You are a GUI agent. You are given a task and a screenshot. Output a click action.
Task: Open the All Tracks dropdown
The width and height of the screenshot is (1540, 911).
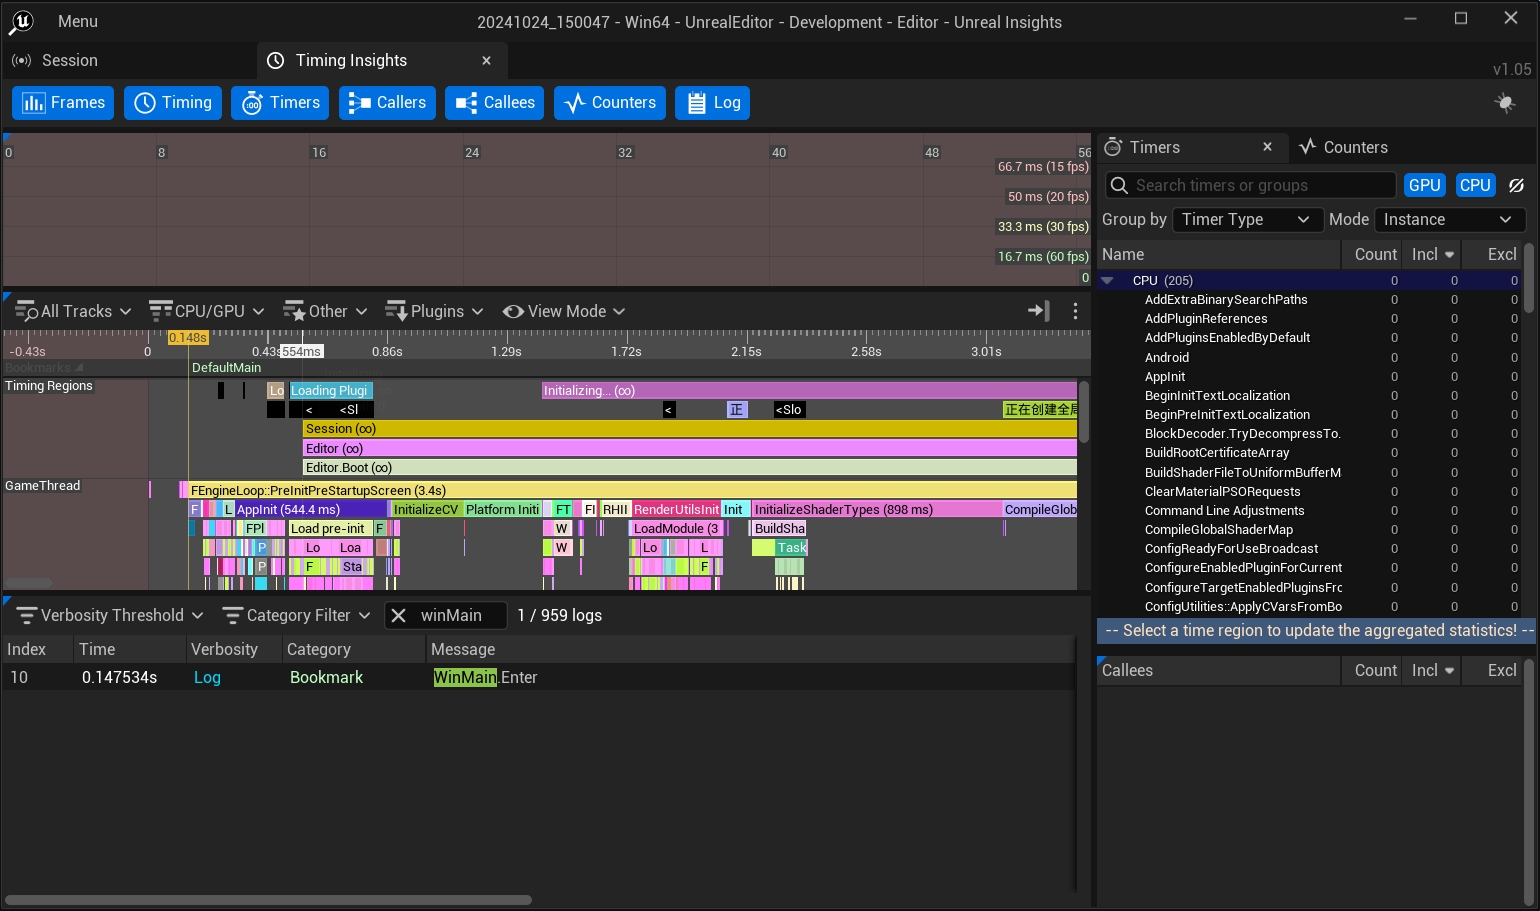pos(74,311)
